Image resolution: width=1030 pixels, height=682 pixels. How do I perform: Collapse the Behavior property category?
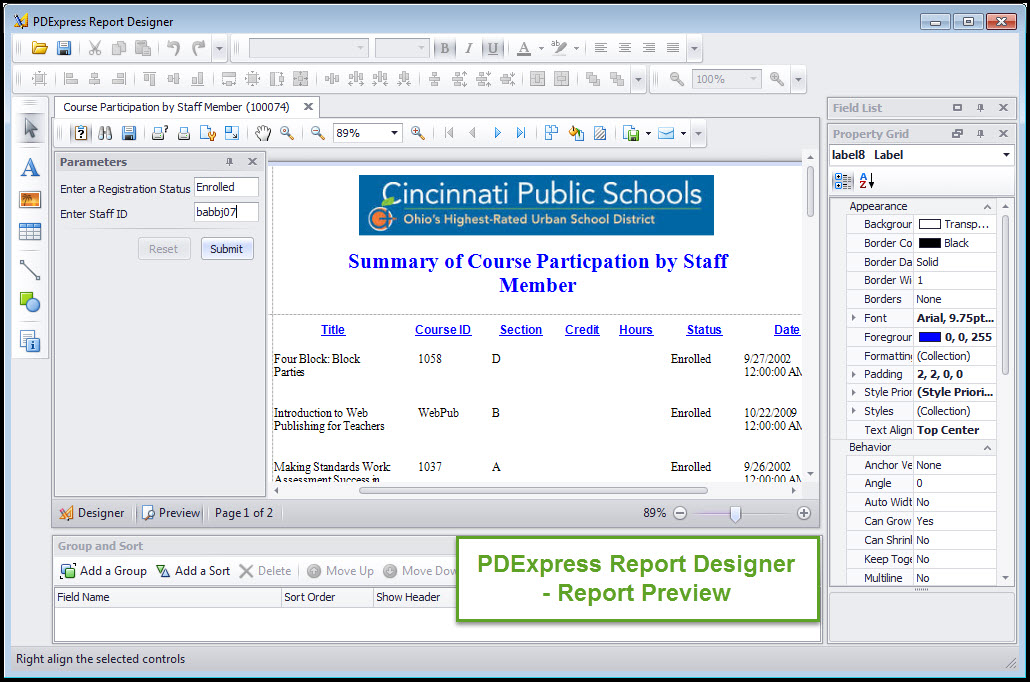[987, 447]
